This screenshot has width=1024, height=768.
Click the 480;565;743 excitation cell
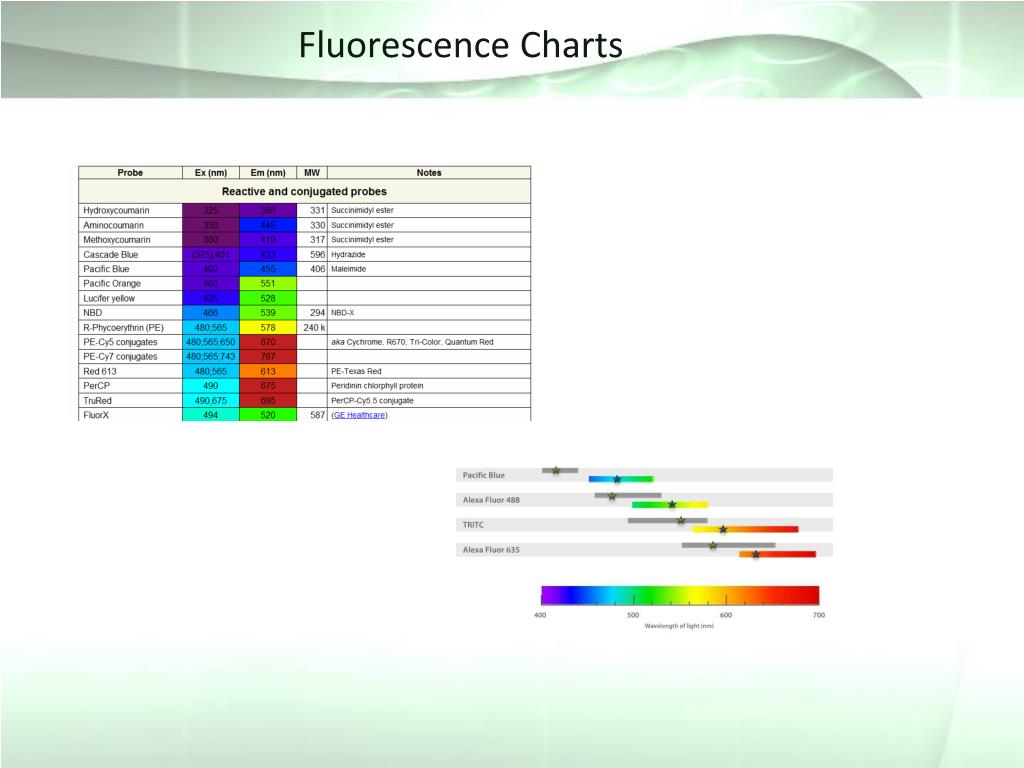tap(211, 357)
